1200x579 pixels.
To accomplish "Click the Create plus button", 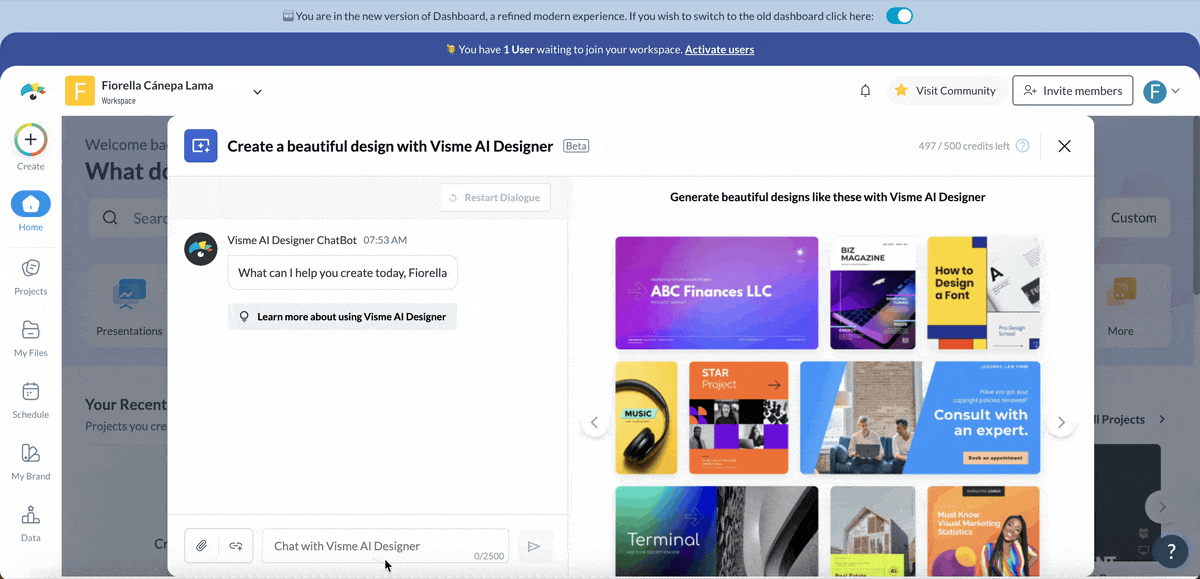I will pos(31,140).
